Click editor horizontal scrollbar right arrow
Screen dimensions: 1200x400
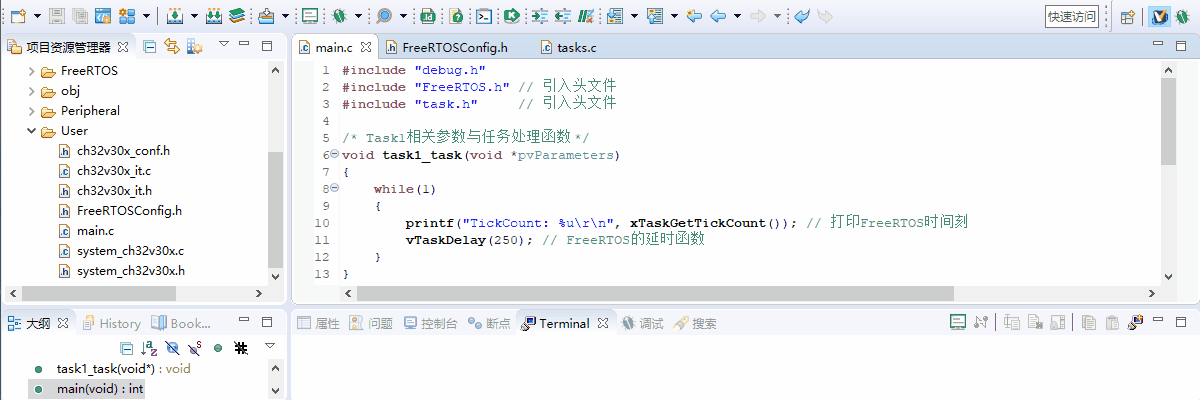click(x=1152, y=293)
